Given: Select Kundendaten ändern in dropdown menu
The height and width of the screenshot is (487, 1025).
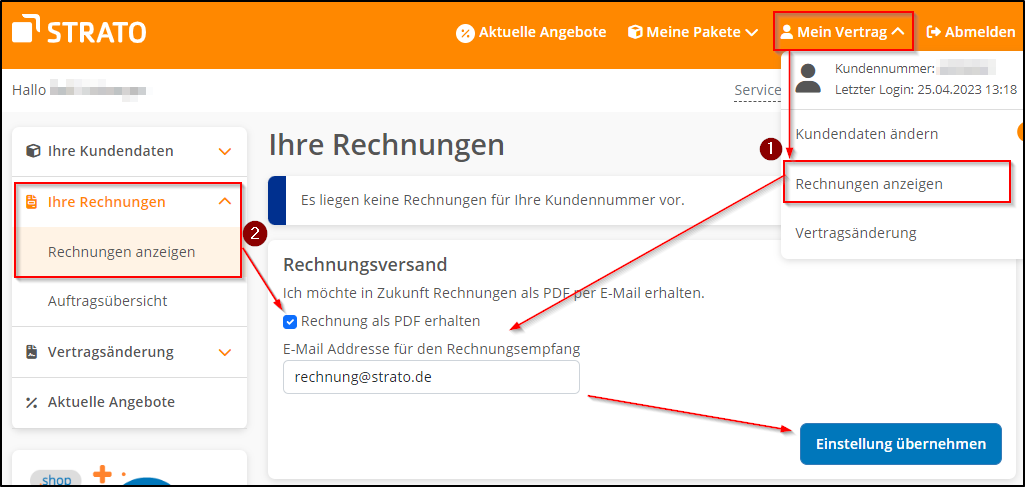Looking at the screenshot, I should click(x=866, y=134).
